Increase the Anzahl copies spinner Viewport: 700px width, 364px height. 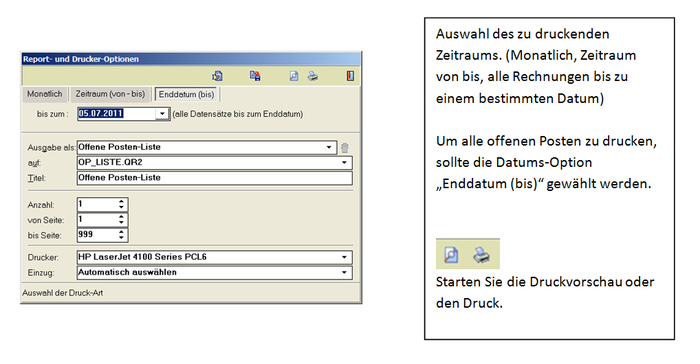click(121, 202)
